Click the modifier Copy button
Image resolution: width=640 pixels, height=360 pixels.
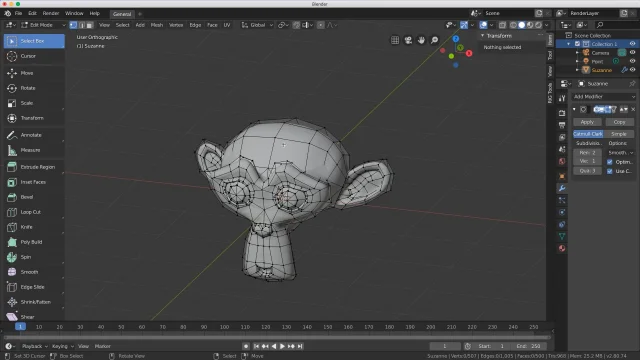[619, 122]
